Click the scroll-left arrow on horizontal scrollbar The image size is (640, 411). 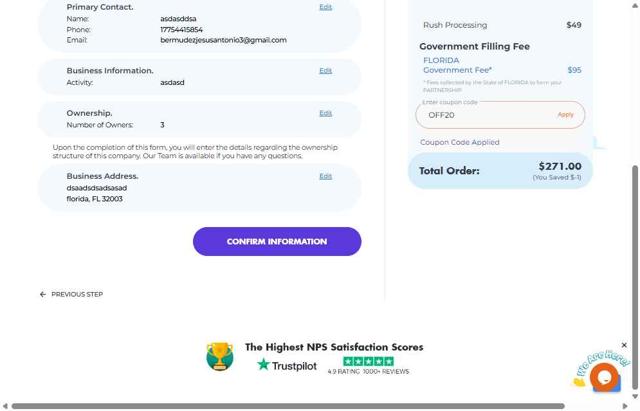[x=4, y=406]
